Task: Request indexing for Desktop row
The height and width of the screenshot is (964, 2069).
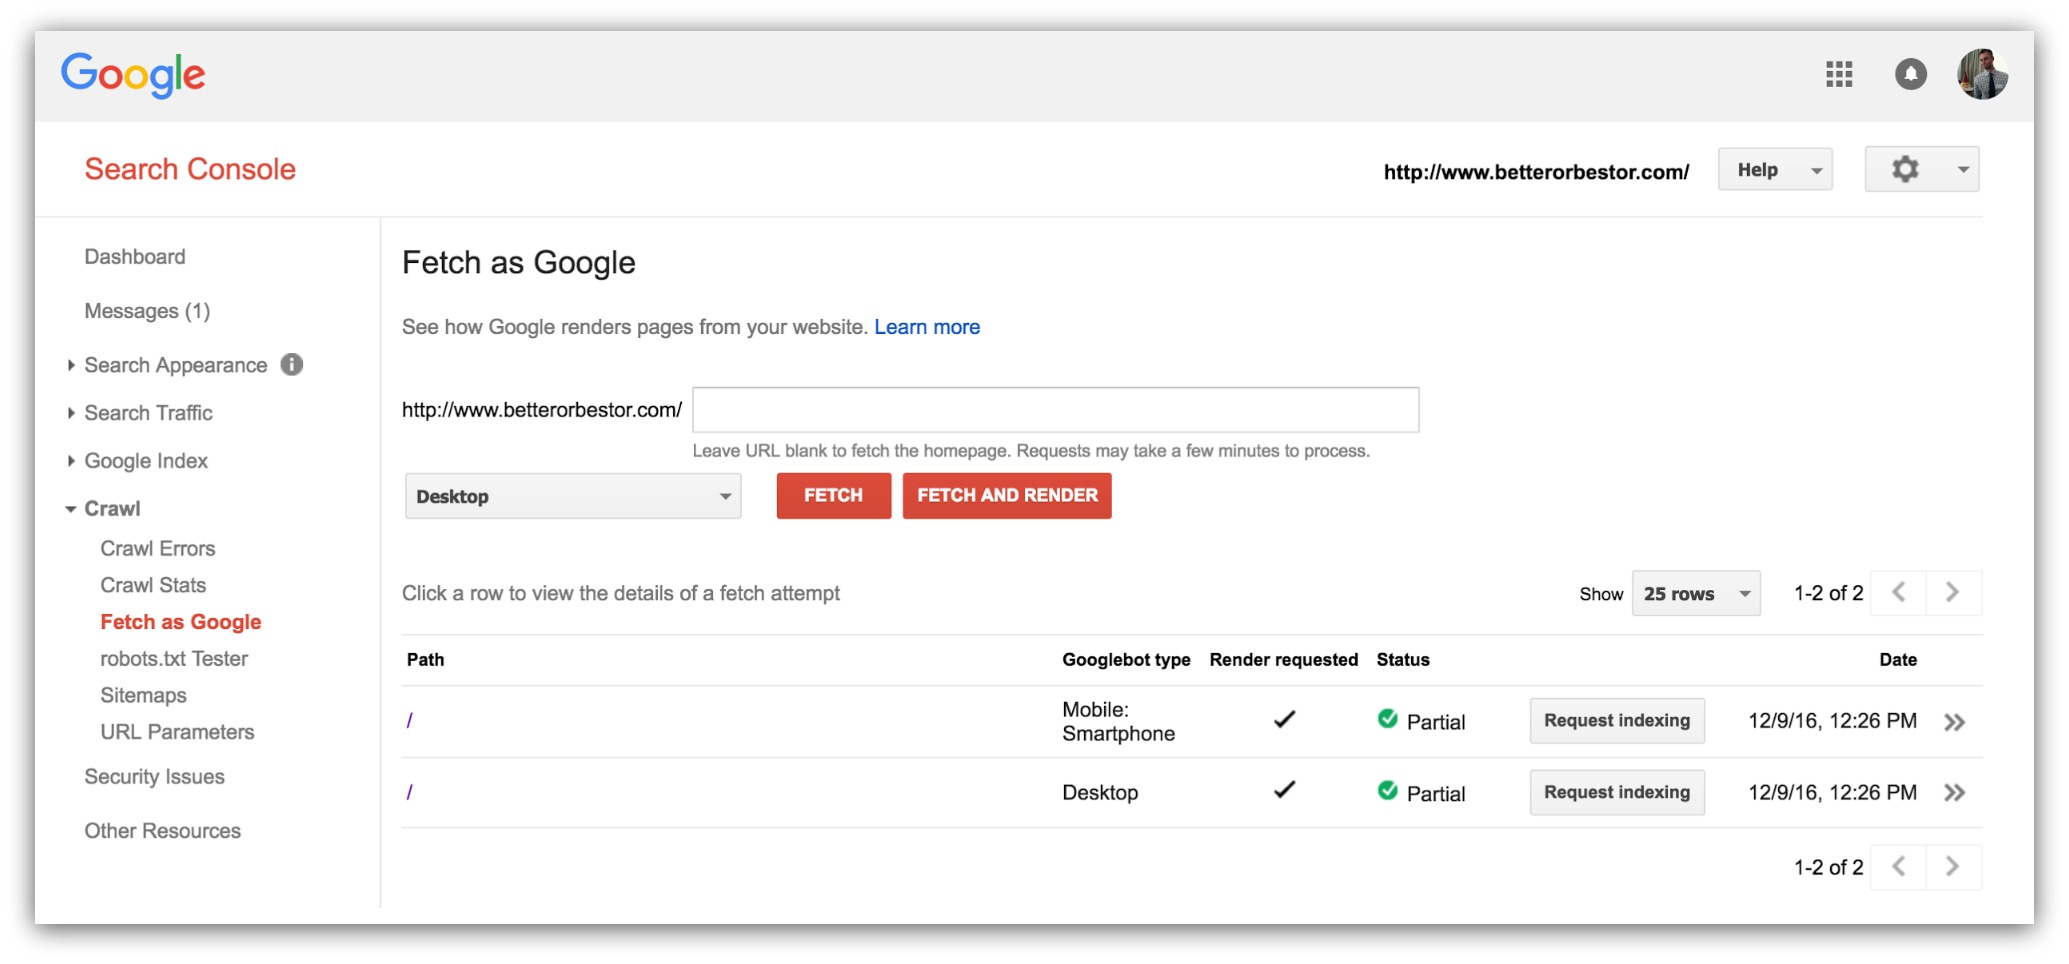Action: [x=1617, y=793]
